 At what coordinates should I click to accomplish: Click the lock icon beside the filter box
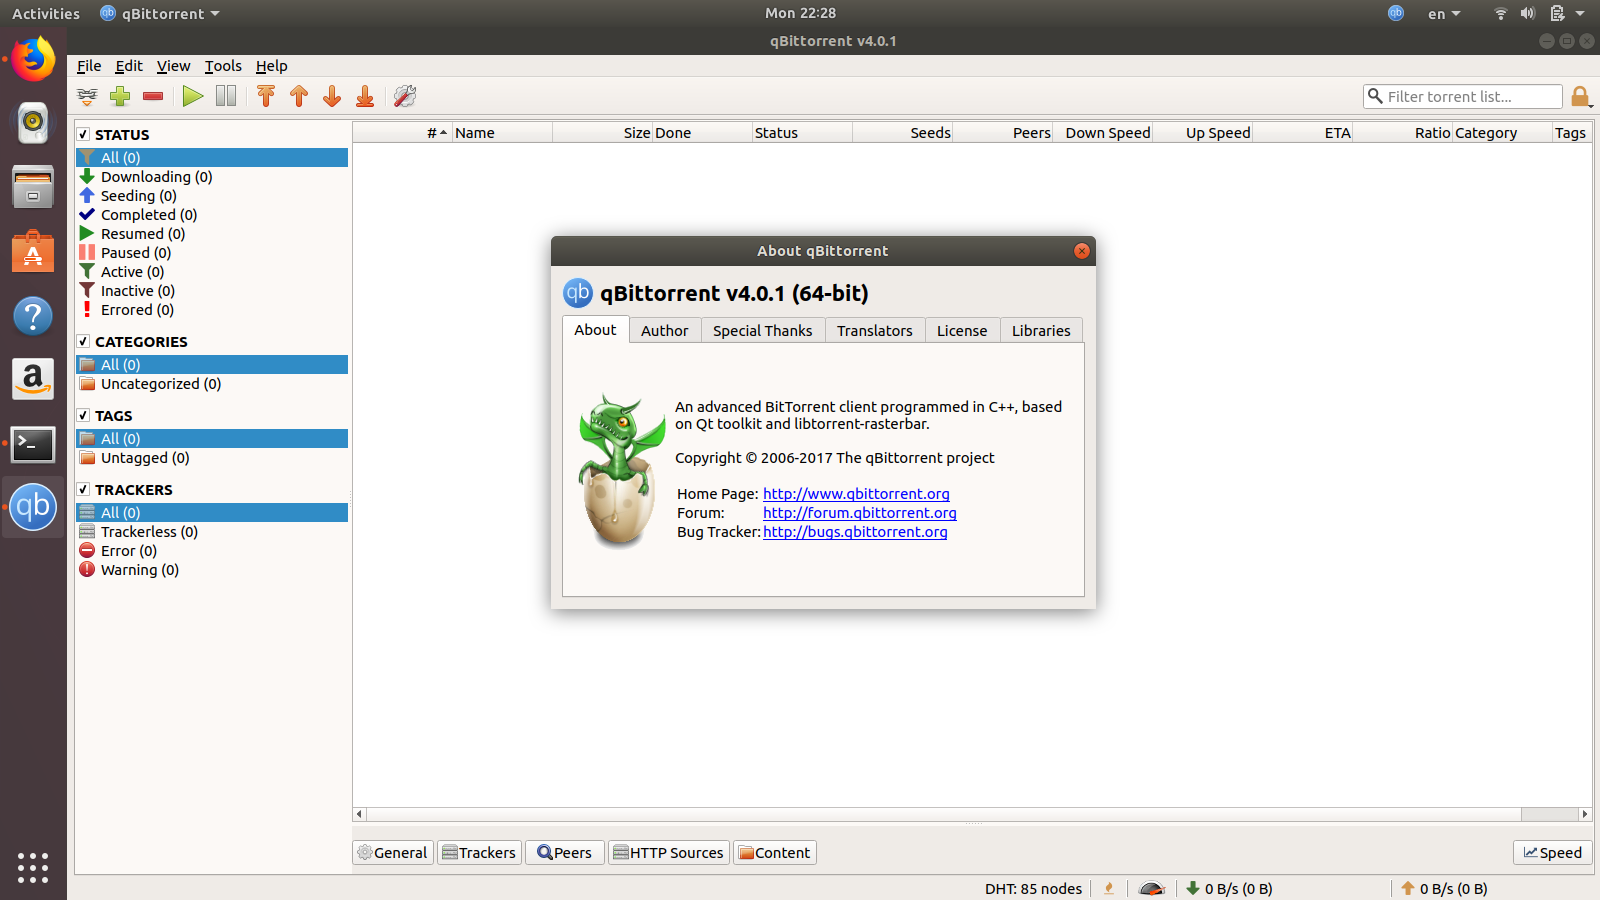coord(1580,96)
